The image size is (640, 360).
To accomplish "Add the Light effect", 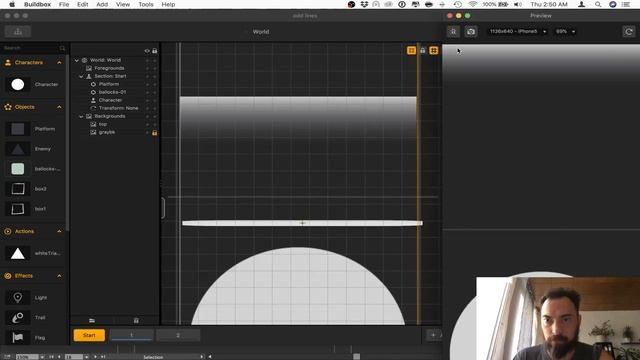I will (18, 298).
